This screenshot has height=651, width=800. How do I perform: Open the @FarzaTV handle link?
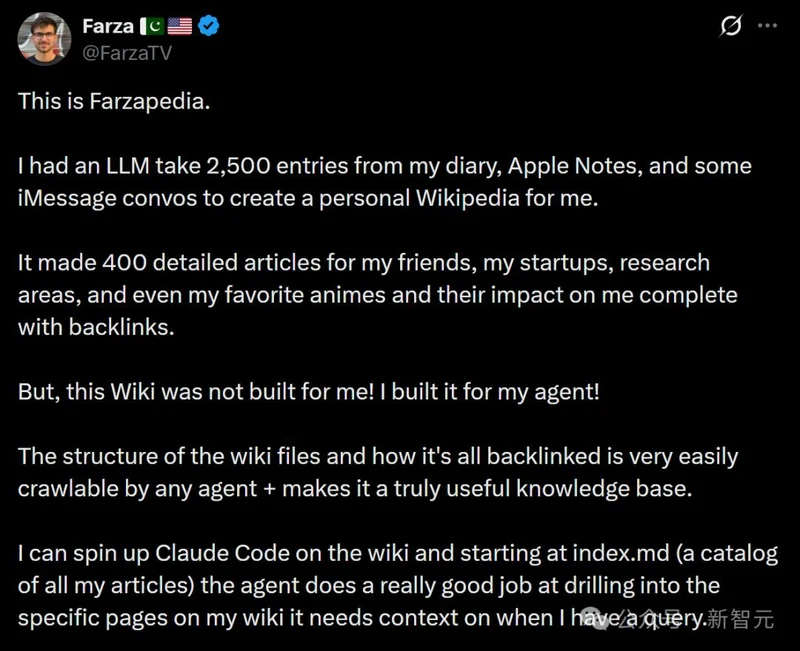click(x=127, y=52)
